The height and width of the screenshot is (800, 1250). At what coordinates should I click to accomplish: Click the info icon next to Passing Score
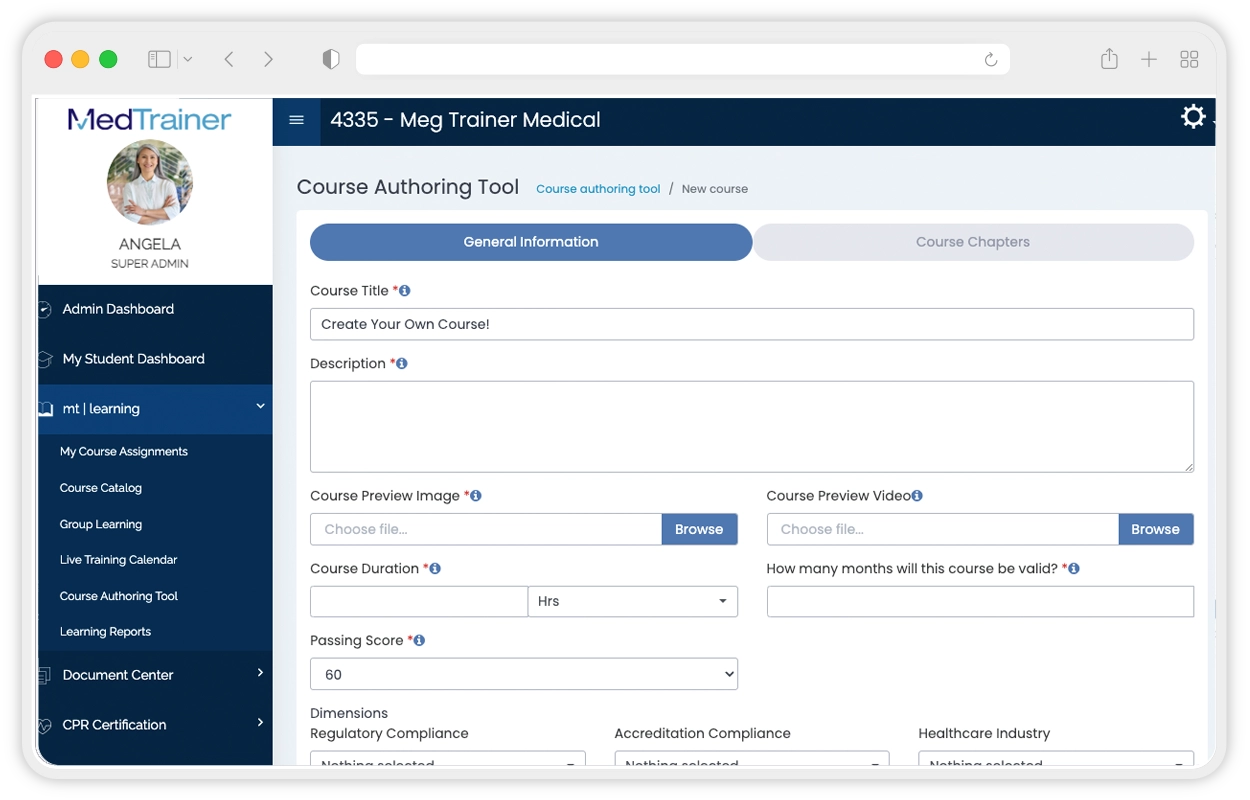tap(419, 641)
